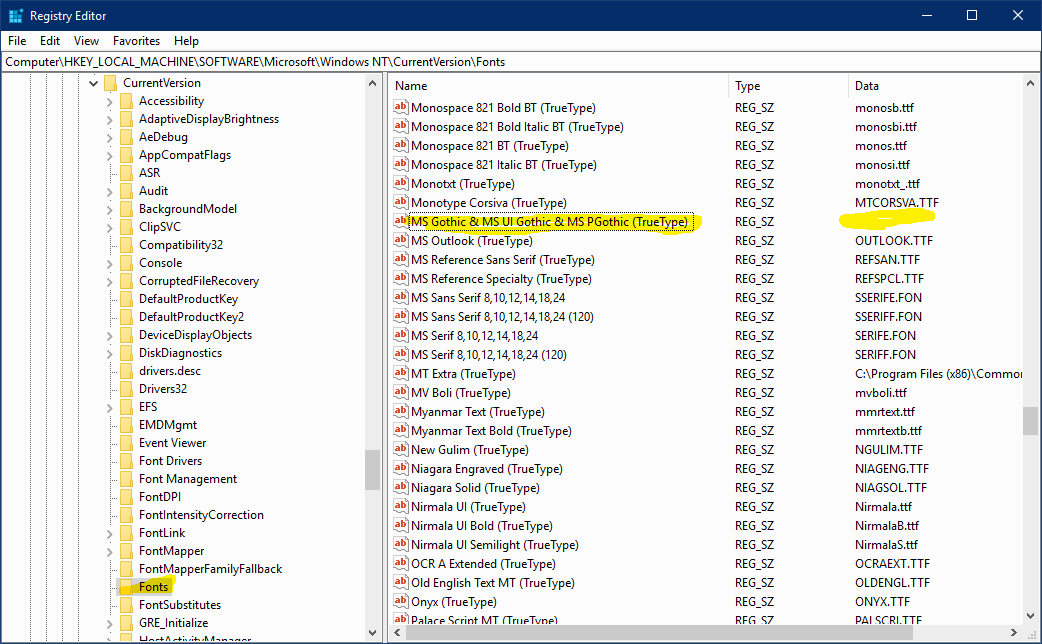Click the string value icon for MS Outlook
This screenshot has height=644, width=1042.
click(400, 240)
